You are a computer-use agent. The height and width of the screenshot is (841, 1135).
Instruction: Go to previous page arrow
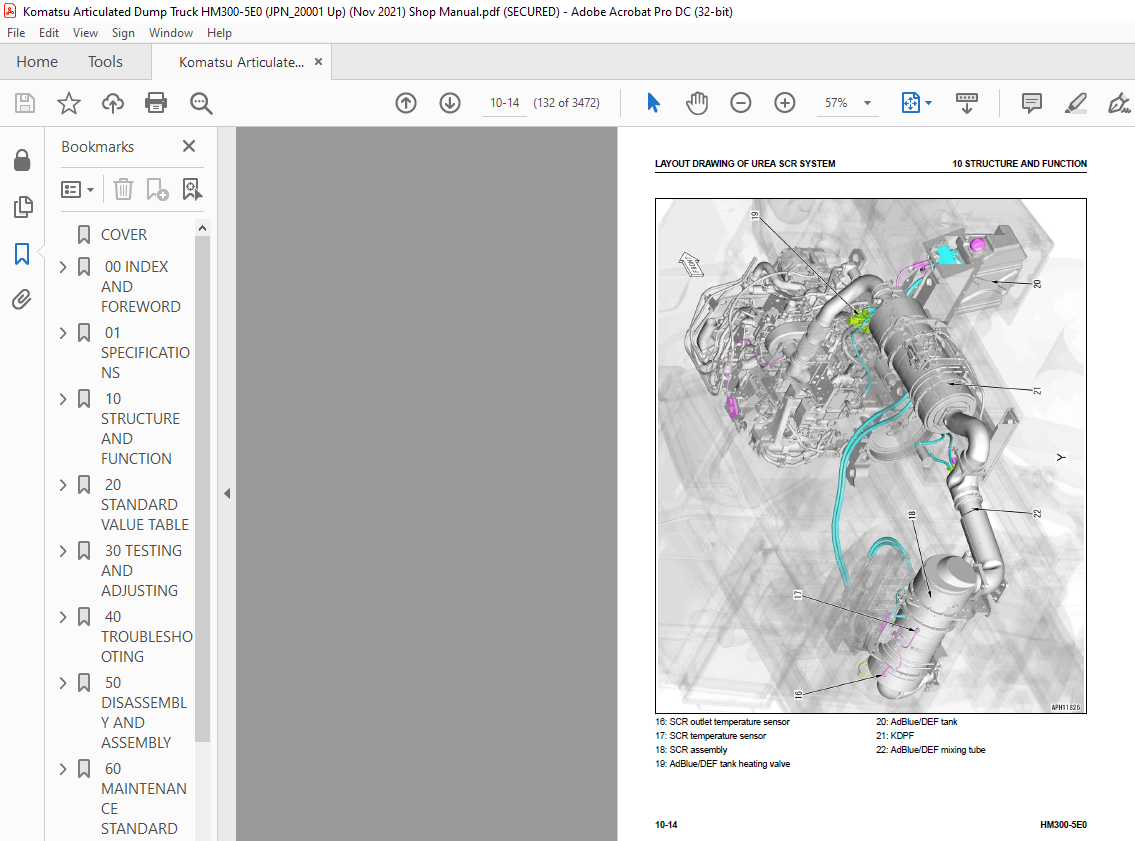[x=406, y=103]
